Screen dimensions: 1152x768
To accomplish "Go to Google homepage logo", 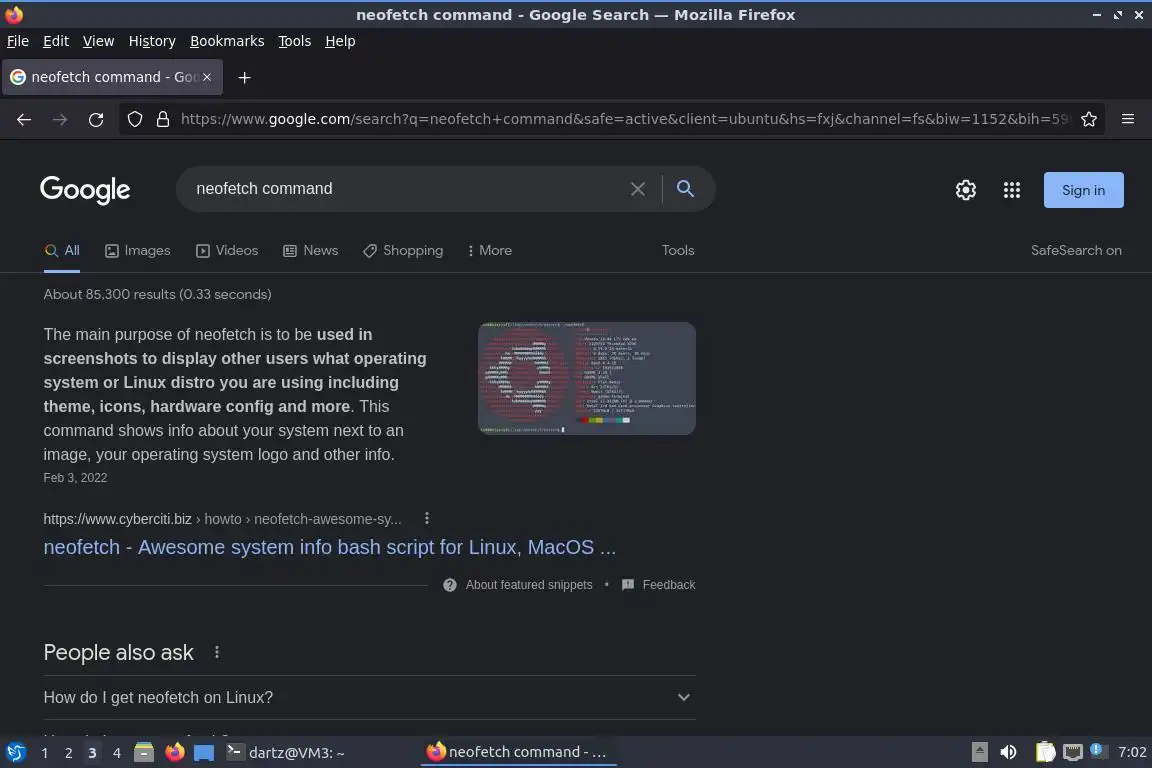I will pyautogui.click(x=85, y=190).
